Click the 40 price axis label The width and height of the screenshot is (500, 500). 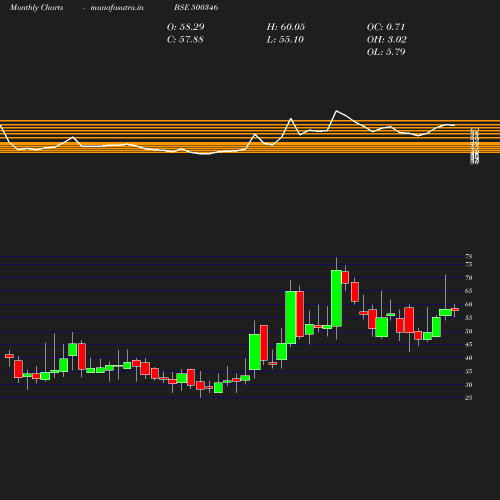[469, 358]
